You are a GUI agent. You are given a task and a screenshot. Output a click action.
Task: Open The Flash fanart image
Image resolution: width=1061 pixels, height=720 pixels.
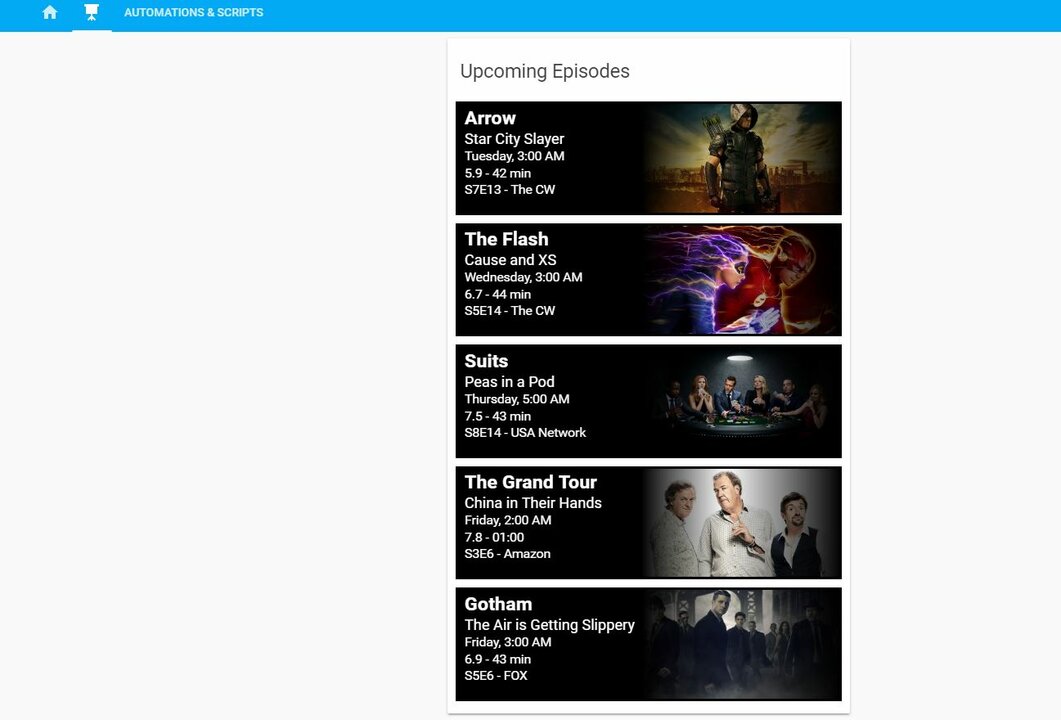742,279
